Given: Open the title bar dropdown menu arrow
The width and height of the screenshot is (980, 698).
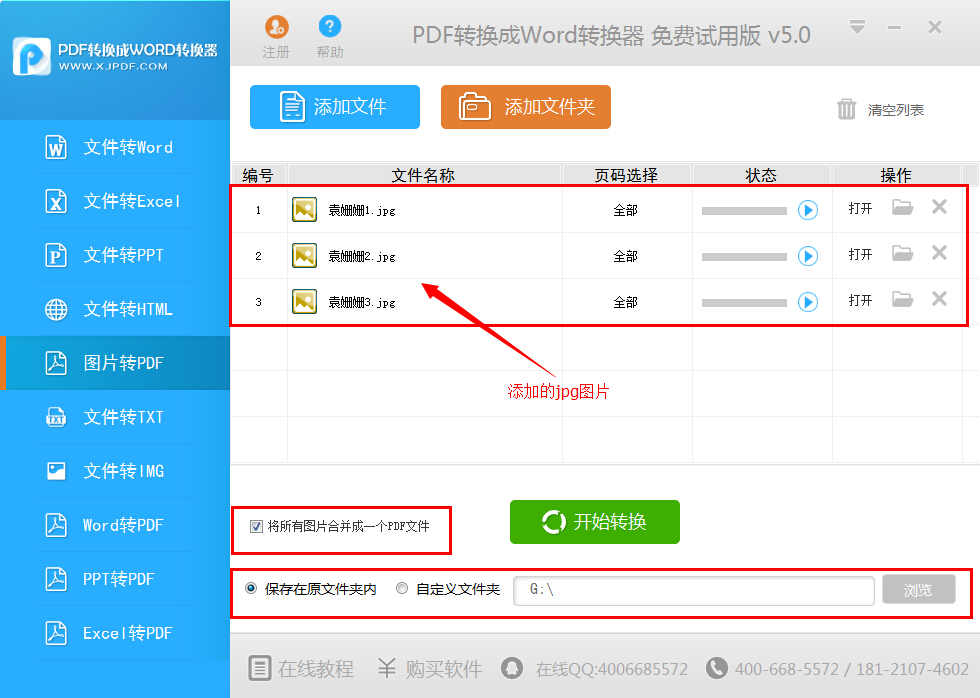Looking at the screenshot, I should [x=858, y=27].
